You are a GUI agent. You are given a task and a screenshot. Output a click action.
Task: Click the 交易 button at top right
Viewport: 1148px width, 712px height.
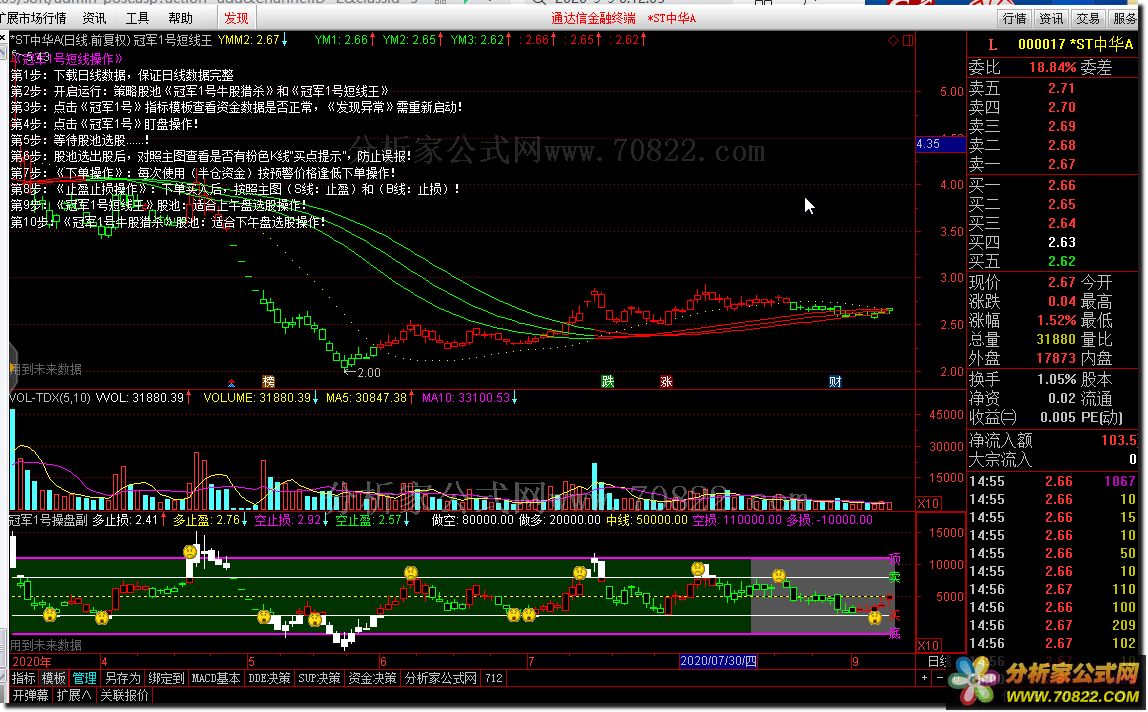click(x=1088, y=18)
